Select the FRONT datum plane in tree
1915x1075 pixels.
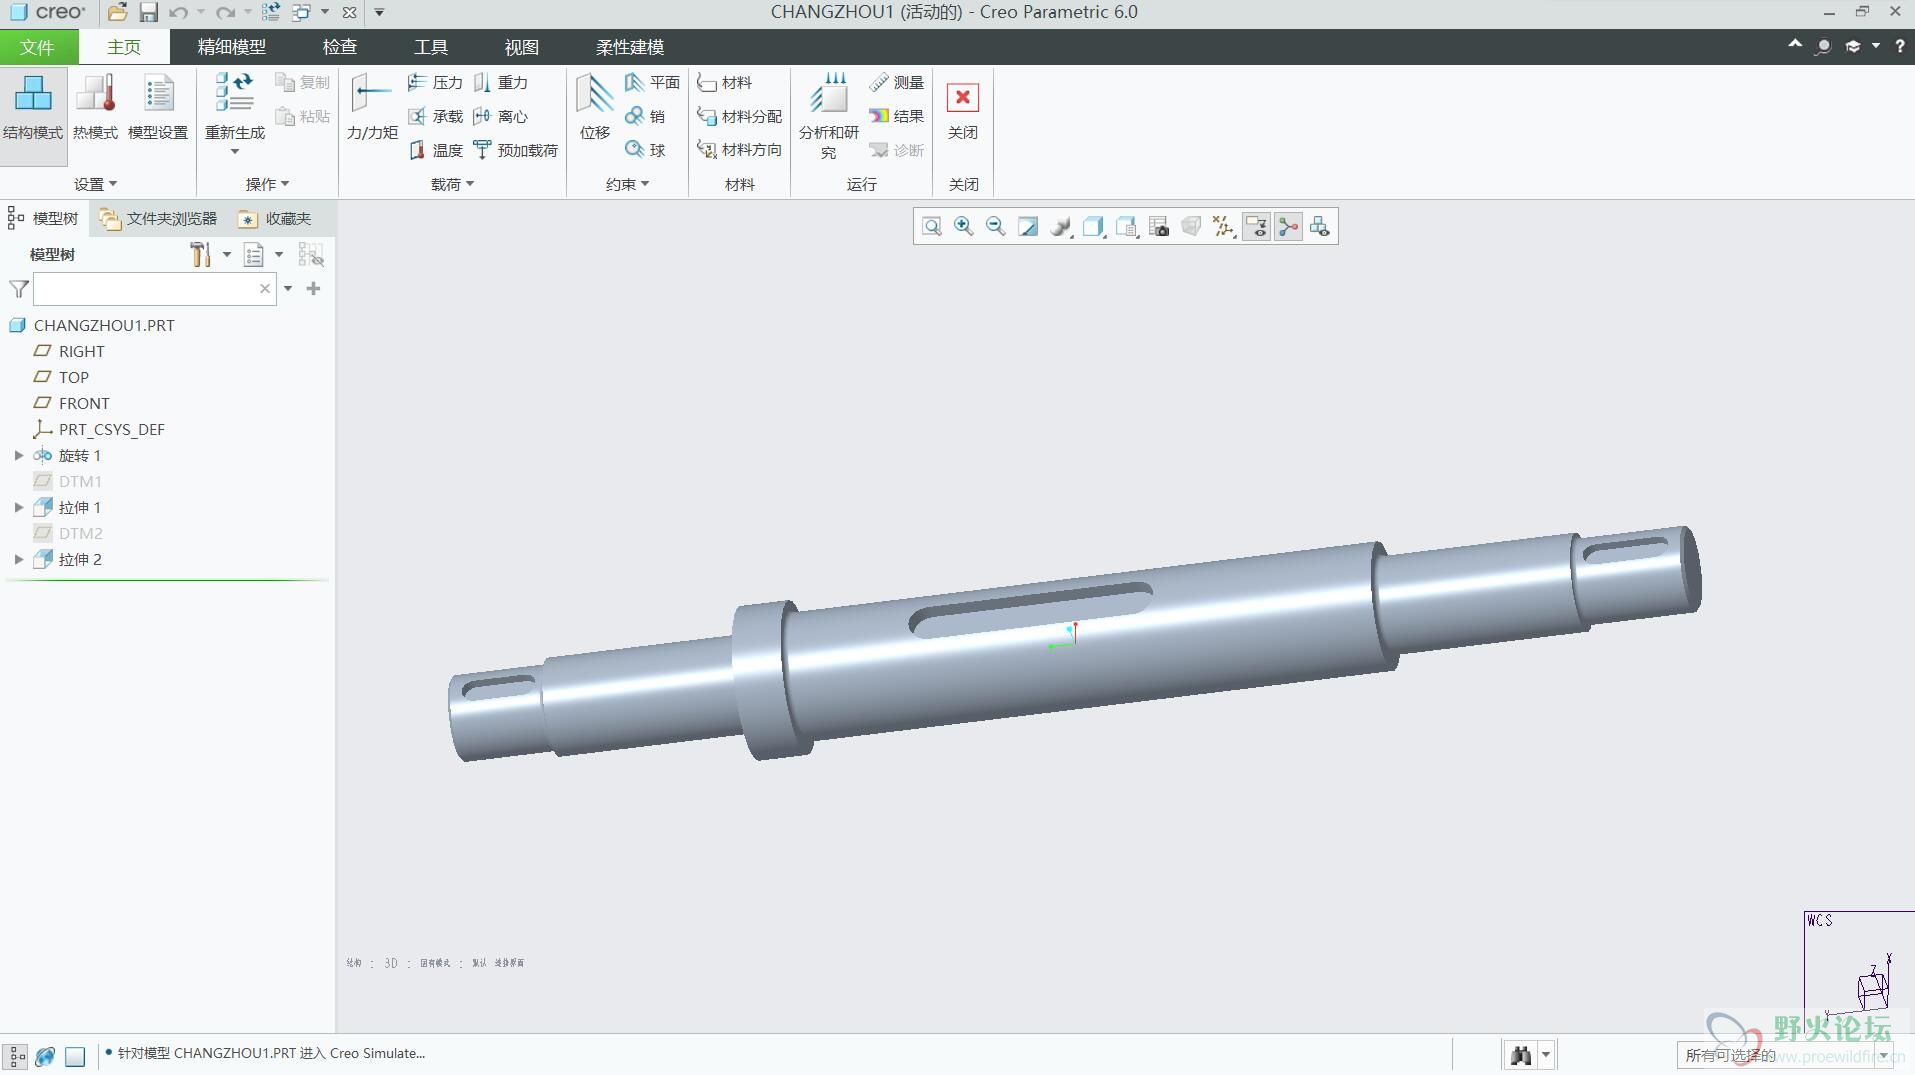tap(72, 403)
